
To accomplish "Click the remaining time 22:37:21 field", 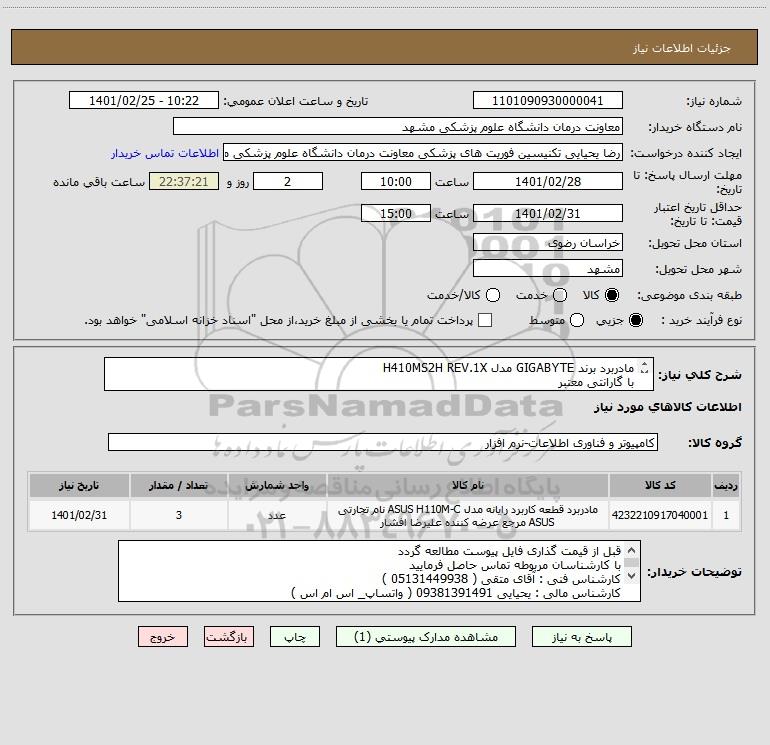I will pos(184,181).
